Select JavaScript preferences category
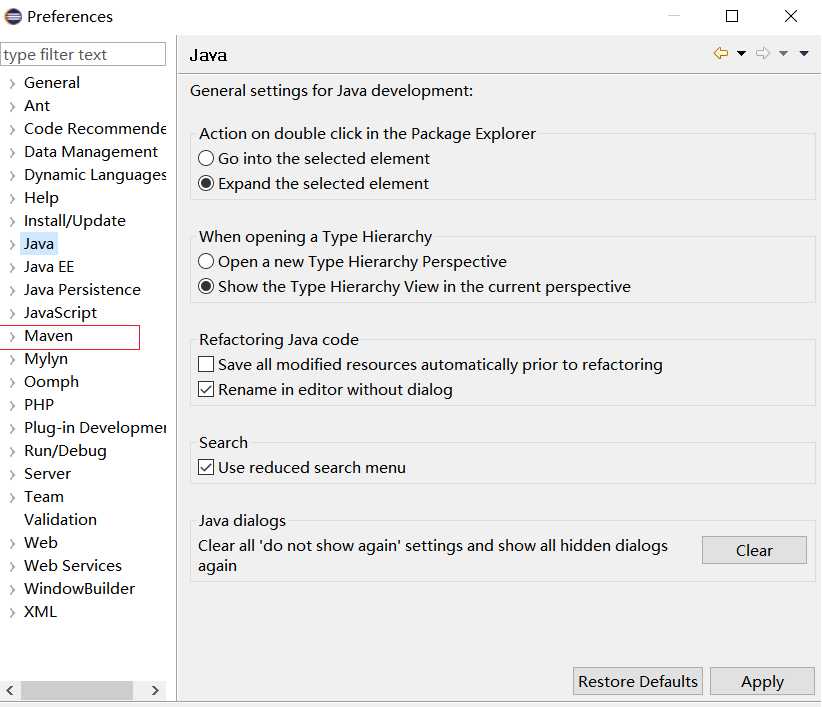This screenshot has width=822, height=707. (60, 312)
